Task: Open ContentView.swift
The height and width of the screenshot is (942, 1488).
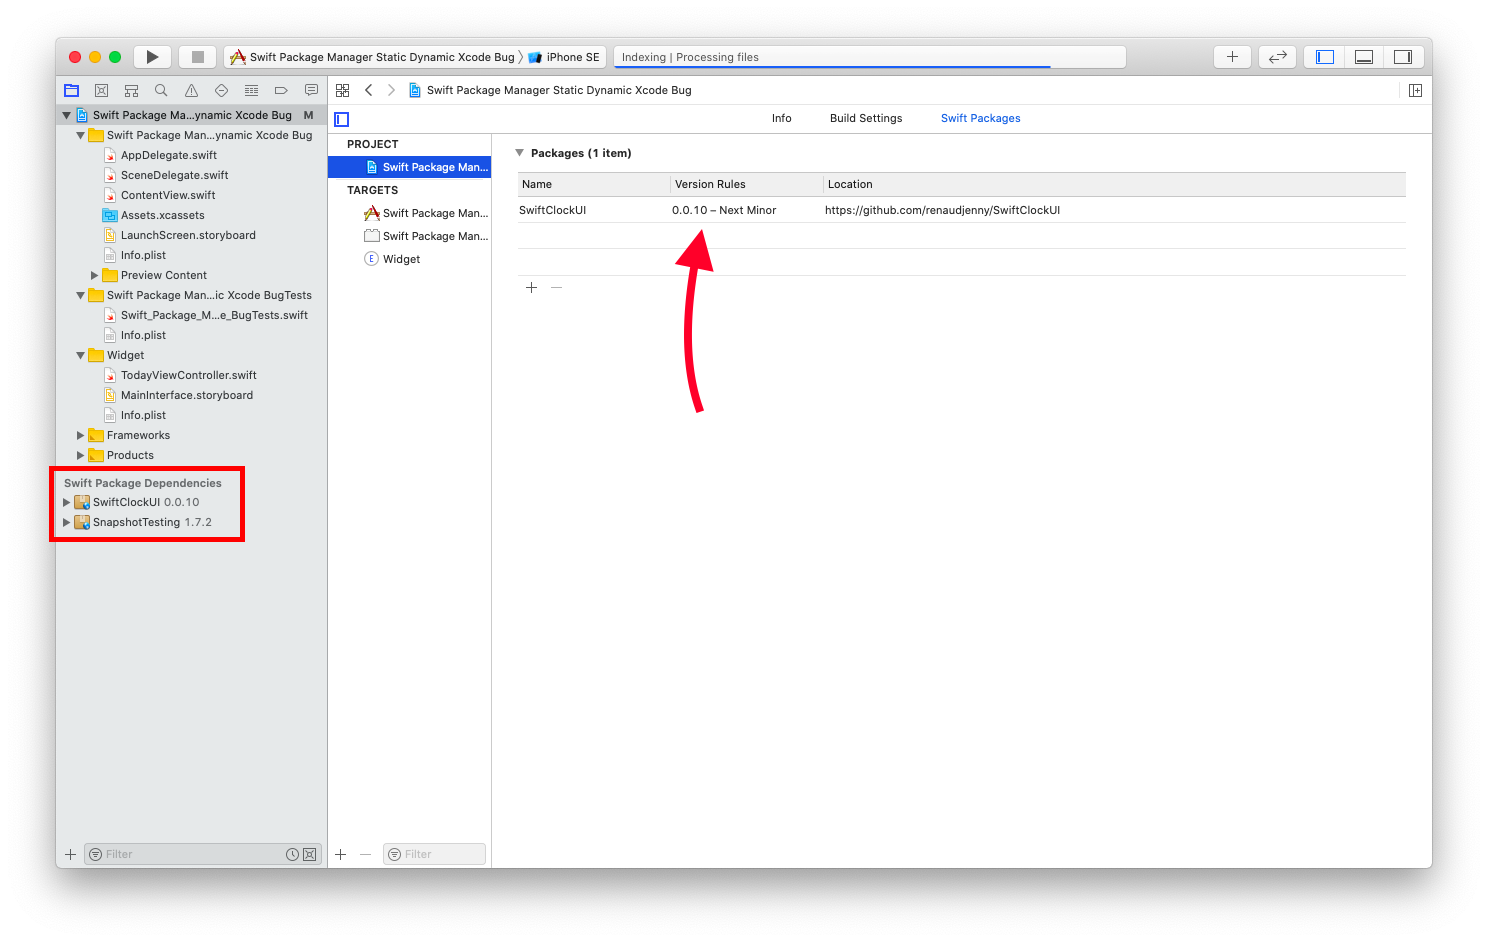Action: pos(168,195)
